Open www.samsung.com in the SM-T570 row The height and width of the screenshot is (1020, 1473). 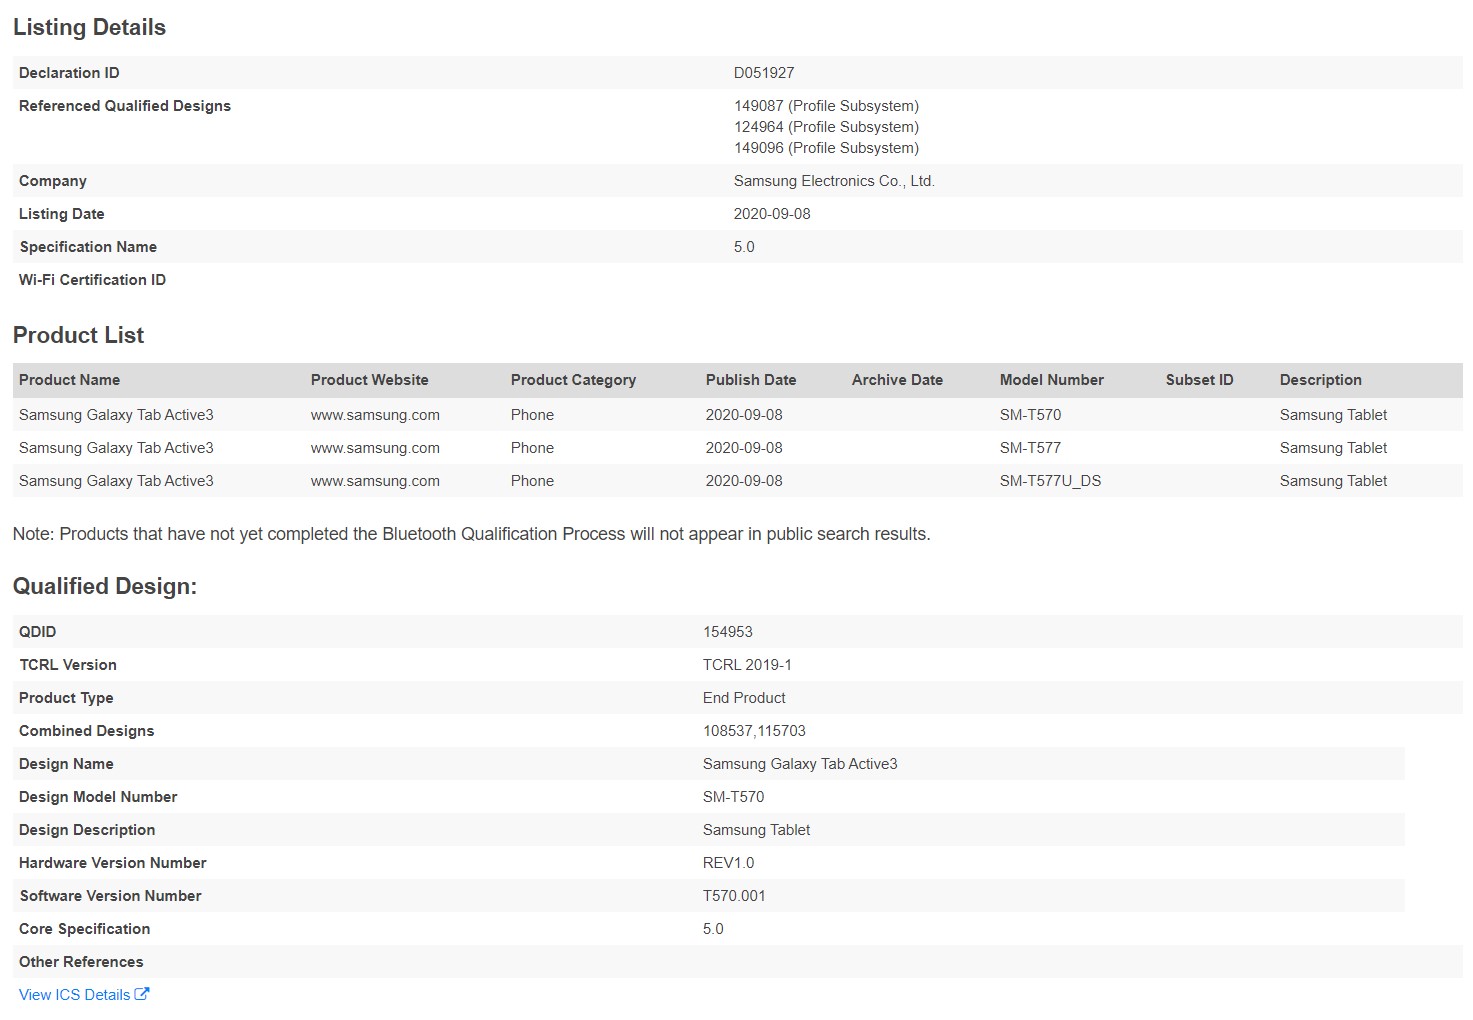point(375,415)
